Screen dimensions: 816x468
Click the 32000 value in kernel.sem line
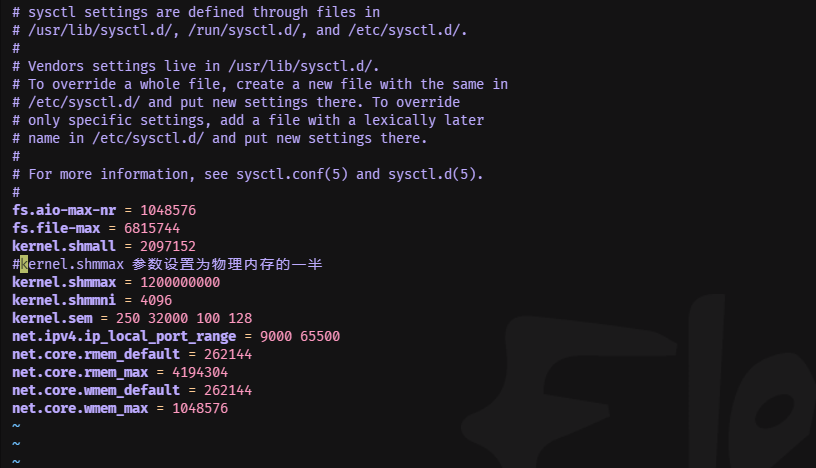pyautogui.click(x=168, y=318)
